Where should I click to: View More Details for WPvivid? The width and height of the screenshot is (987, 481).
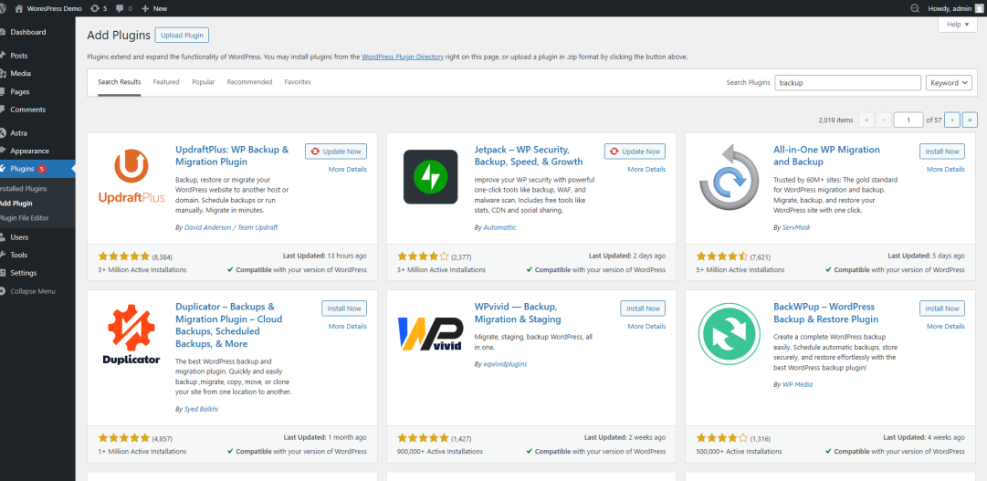[646, 326]
